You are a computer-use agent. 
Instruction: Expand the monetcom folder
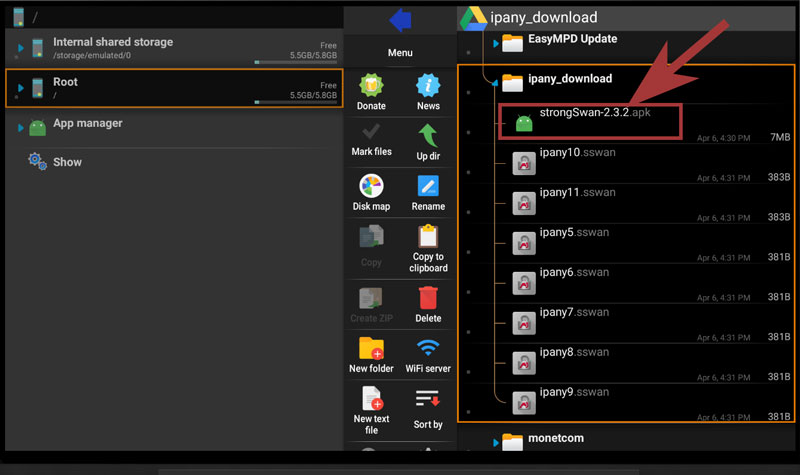pyautogui.click(x=495, y=440)
